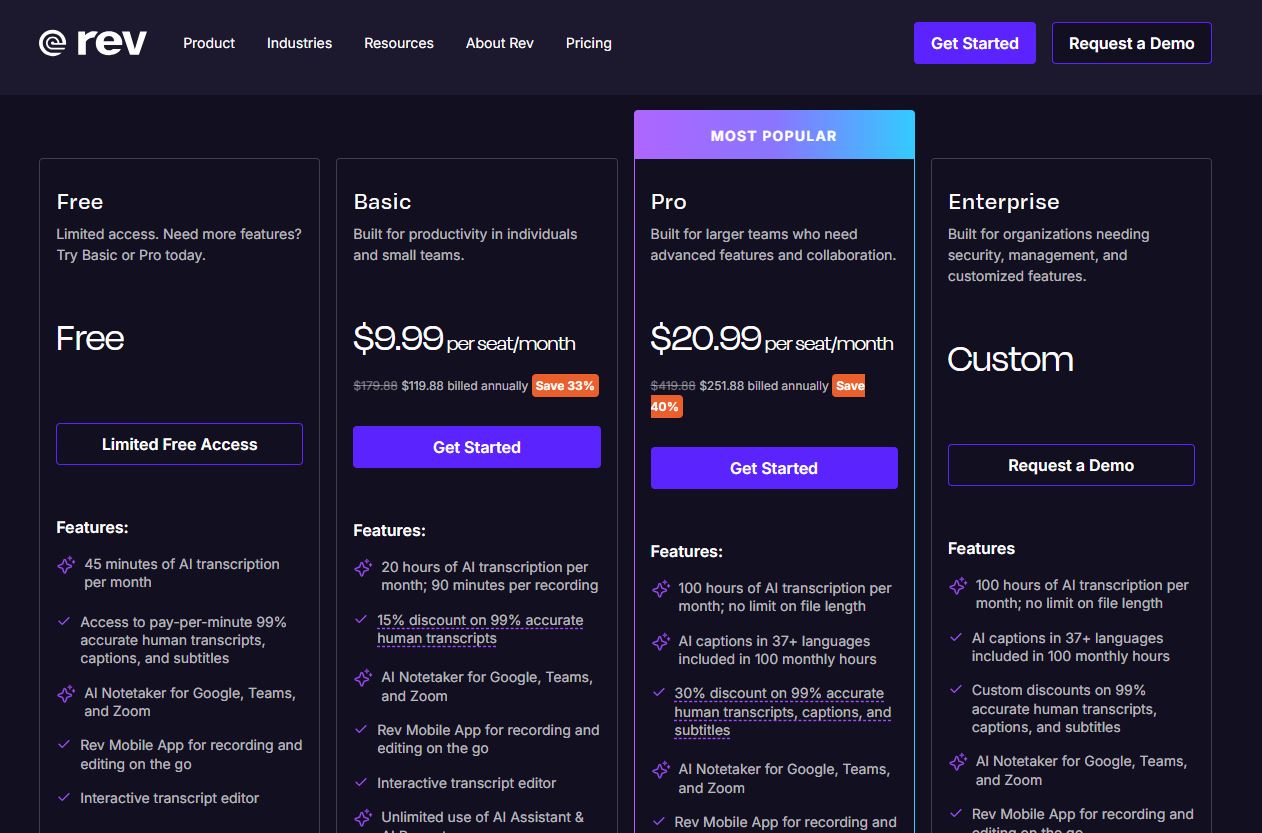
Task: Click the sparkle icon by Enterprise's AI Notetaker feature
Action: 956,761
